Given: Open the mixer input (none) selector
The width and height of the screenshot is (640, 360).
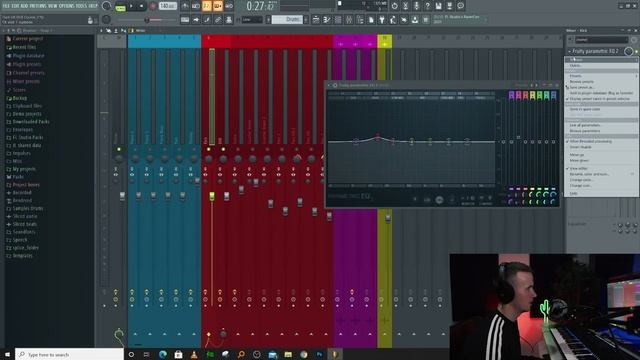Looking at the screenshot, I should coord(601,40).
